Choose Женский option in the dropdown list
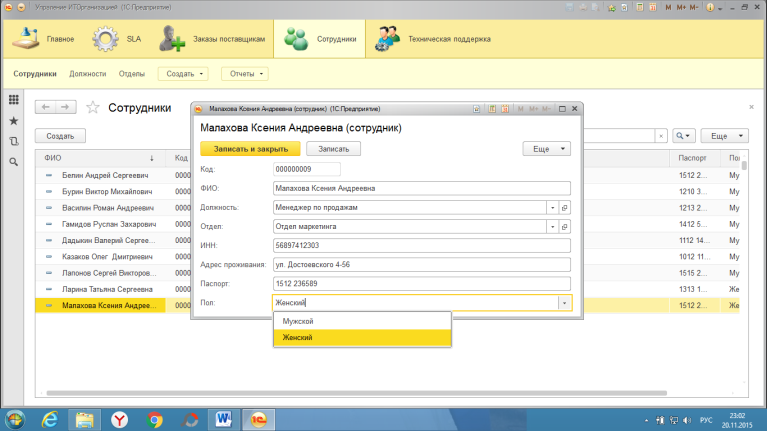The image size is (767, 431). point(298,338)
